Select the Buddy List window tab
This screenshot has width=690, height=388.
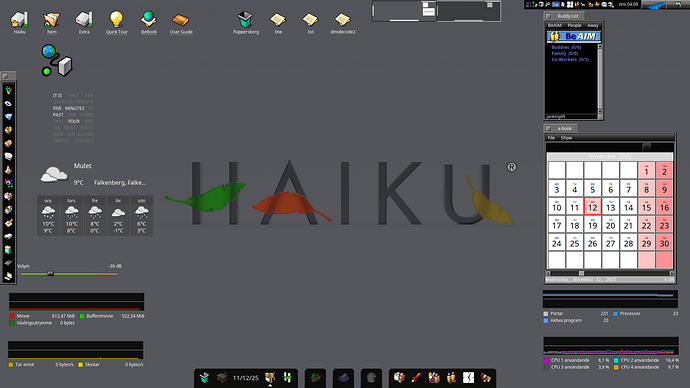point(564,16)
